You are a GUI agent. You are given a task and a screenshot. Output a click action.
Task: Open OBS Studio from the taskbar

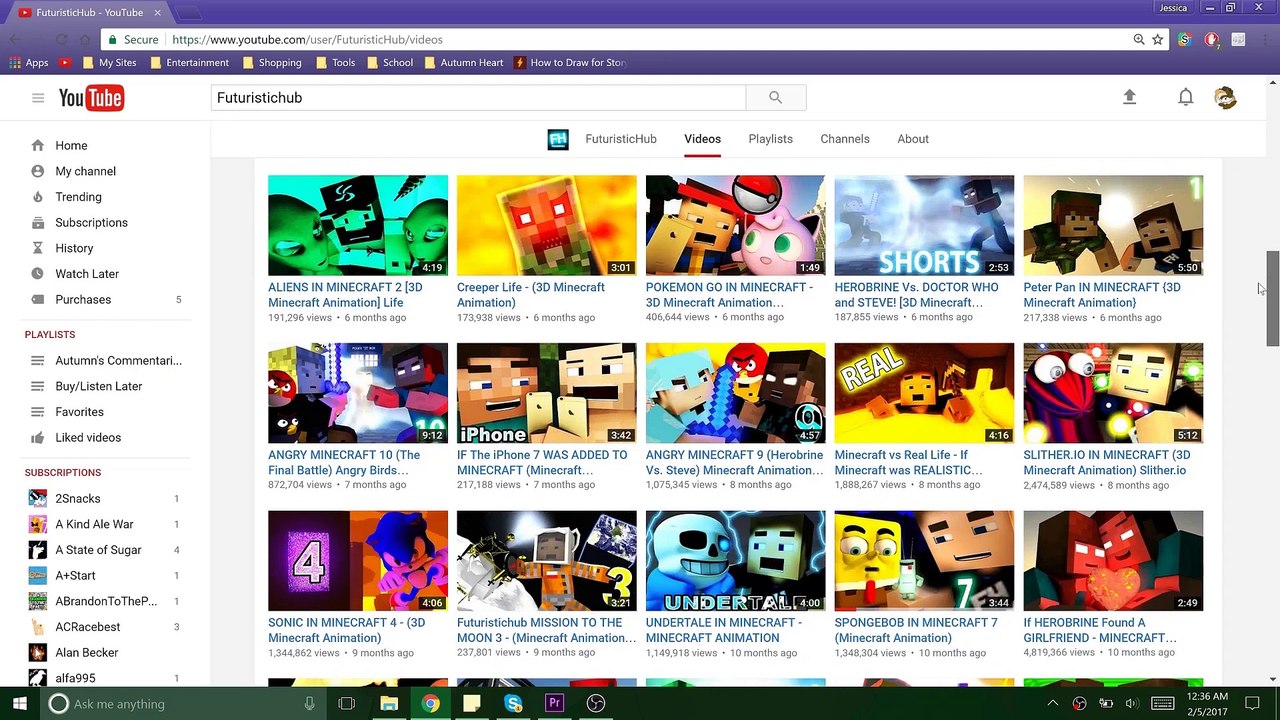(596, 704)
